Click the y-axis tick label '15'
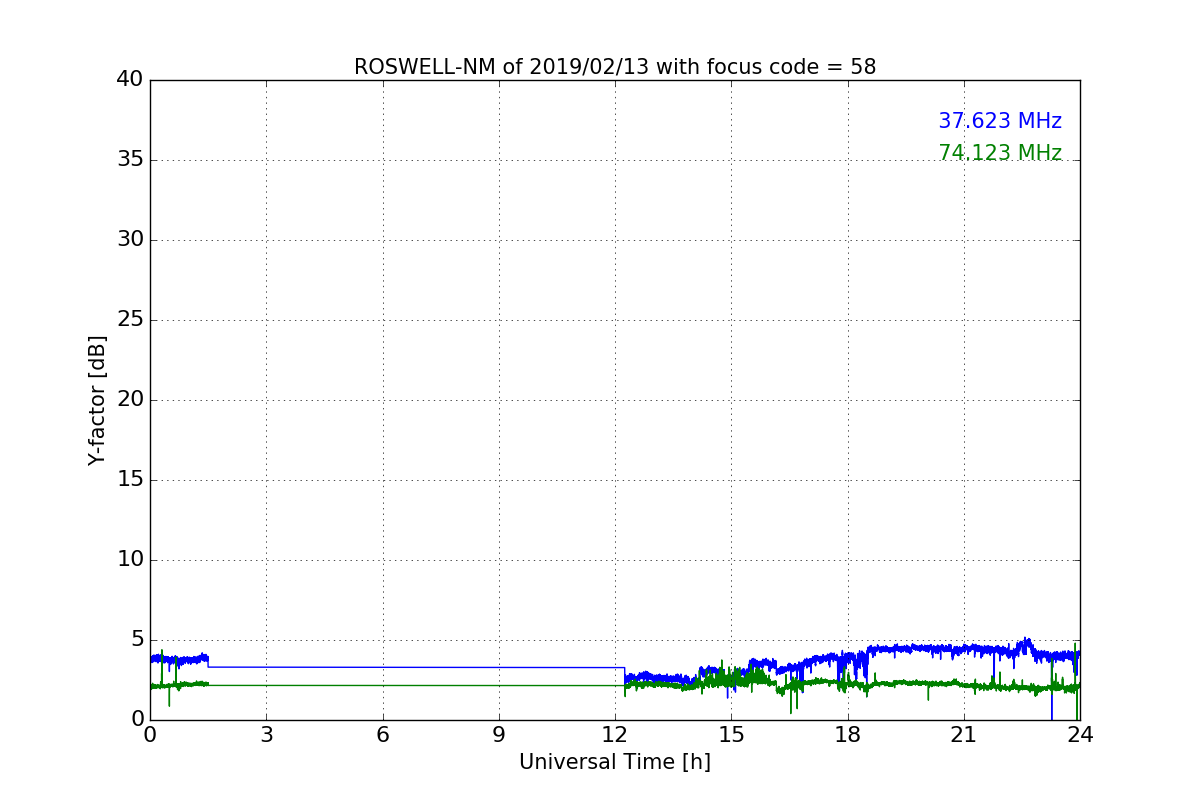The width and height of the screenshot is (1200, 800). point(130,479)
